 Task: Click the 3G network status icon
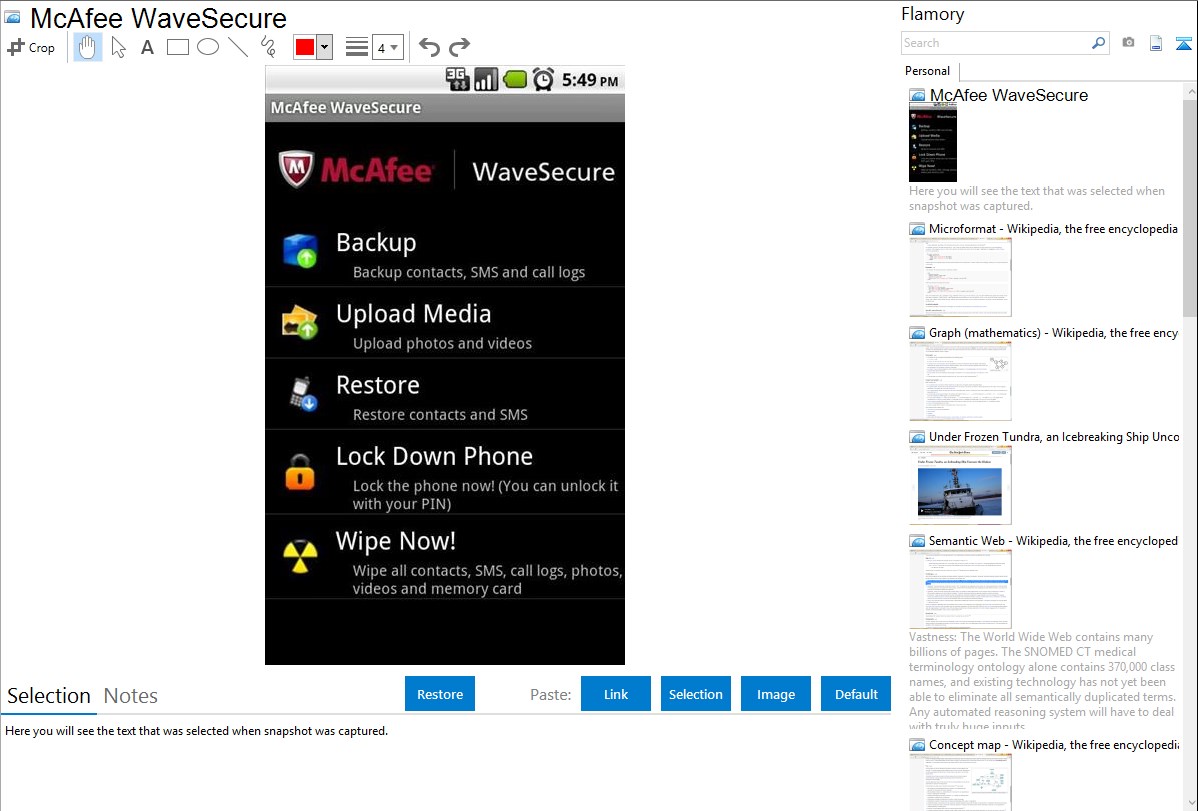(457, 79)
